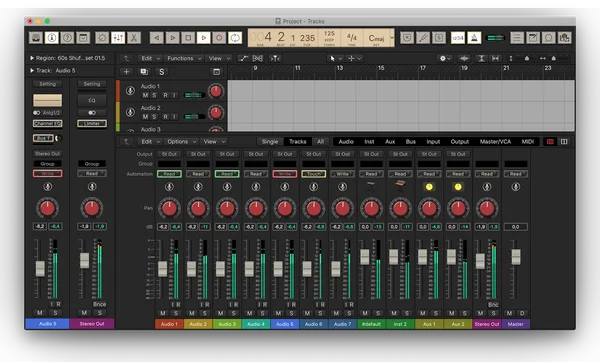Toggle the metronome click button
This screenshot has height=362, width=600.
click(474, 38)
